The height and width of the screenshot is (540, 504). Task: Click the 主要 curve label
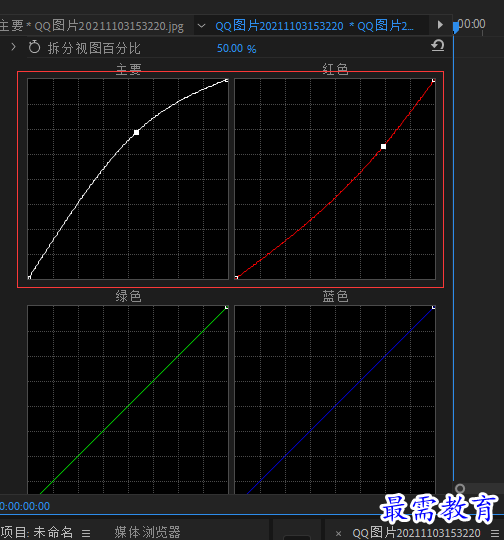[x=128, y=69]
